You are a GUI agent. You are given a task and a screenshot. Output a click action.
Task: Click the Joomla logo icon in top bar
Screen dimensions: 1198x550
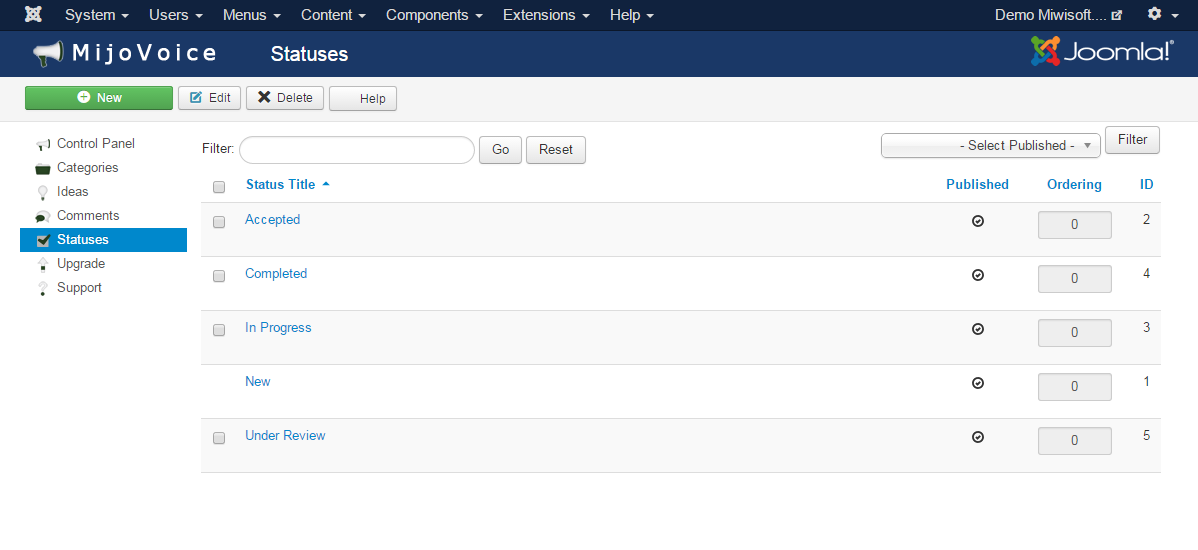(x=33, y=15)
